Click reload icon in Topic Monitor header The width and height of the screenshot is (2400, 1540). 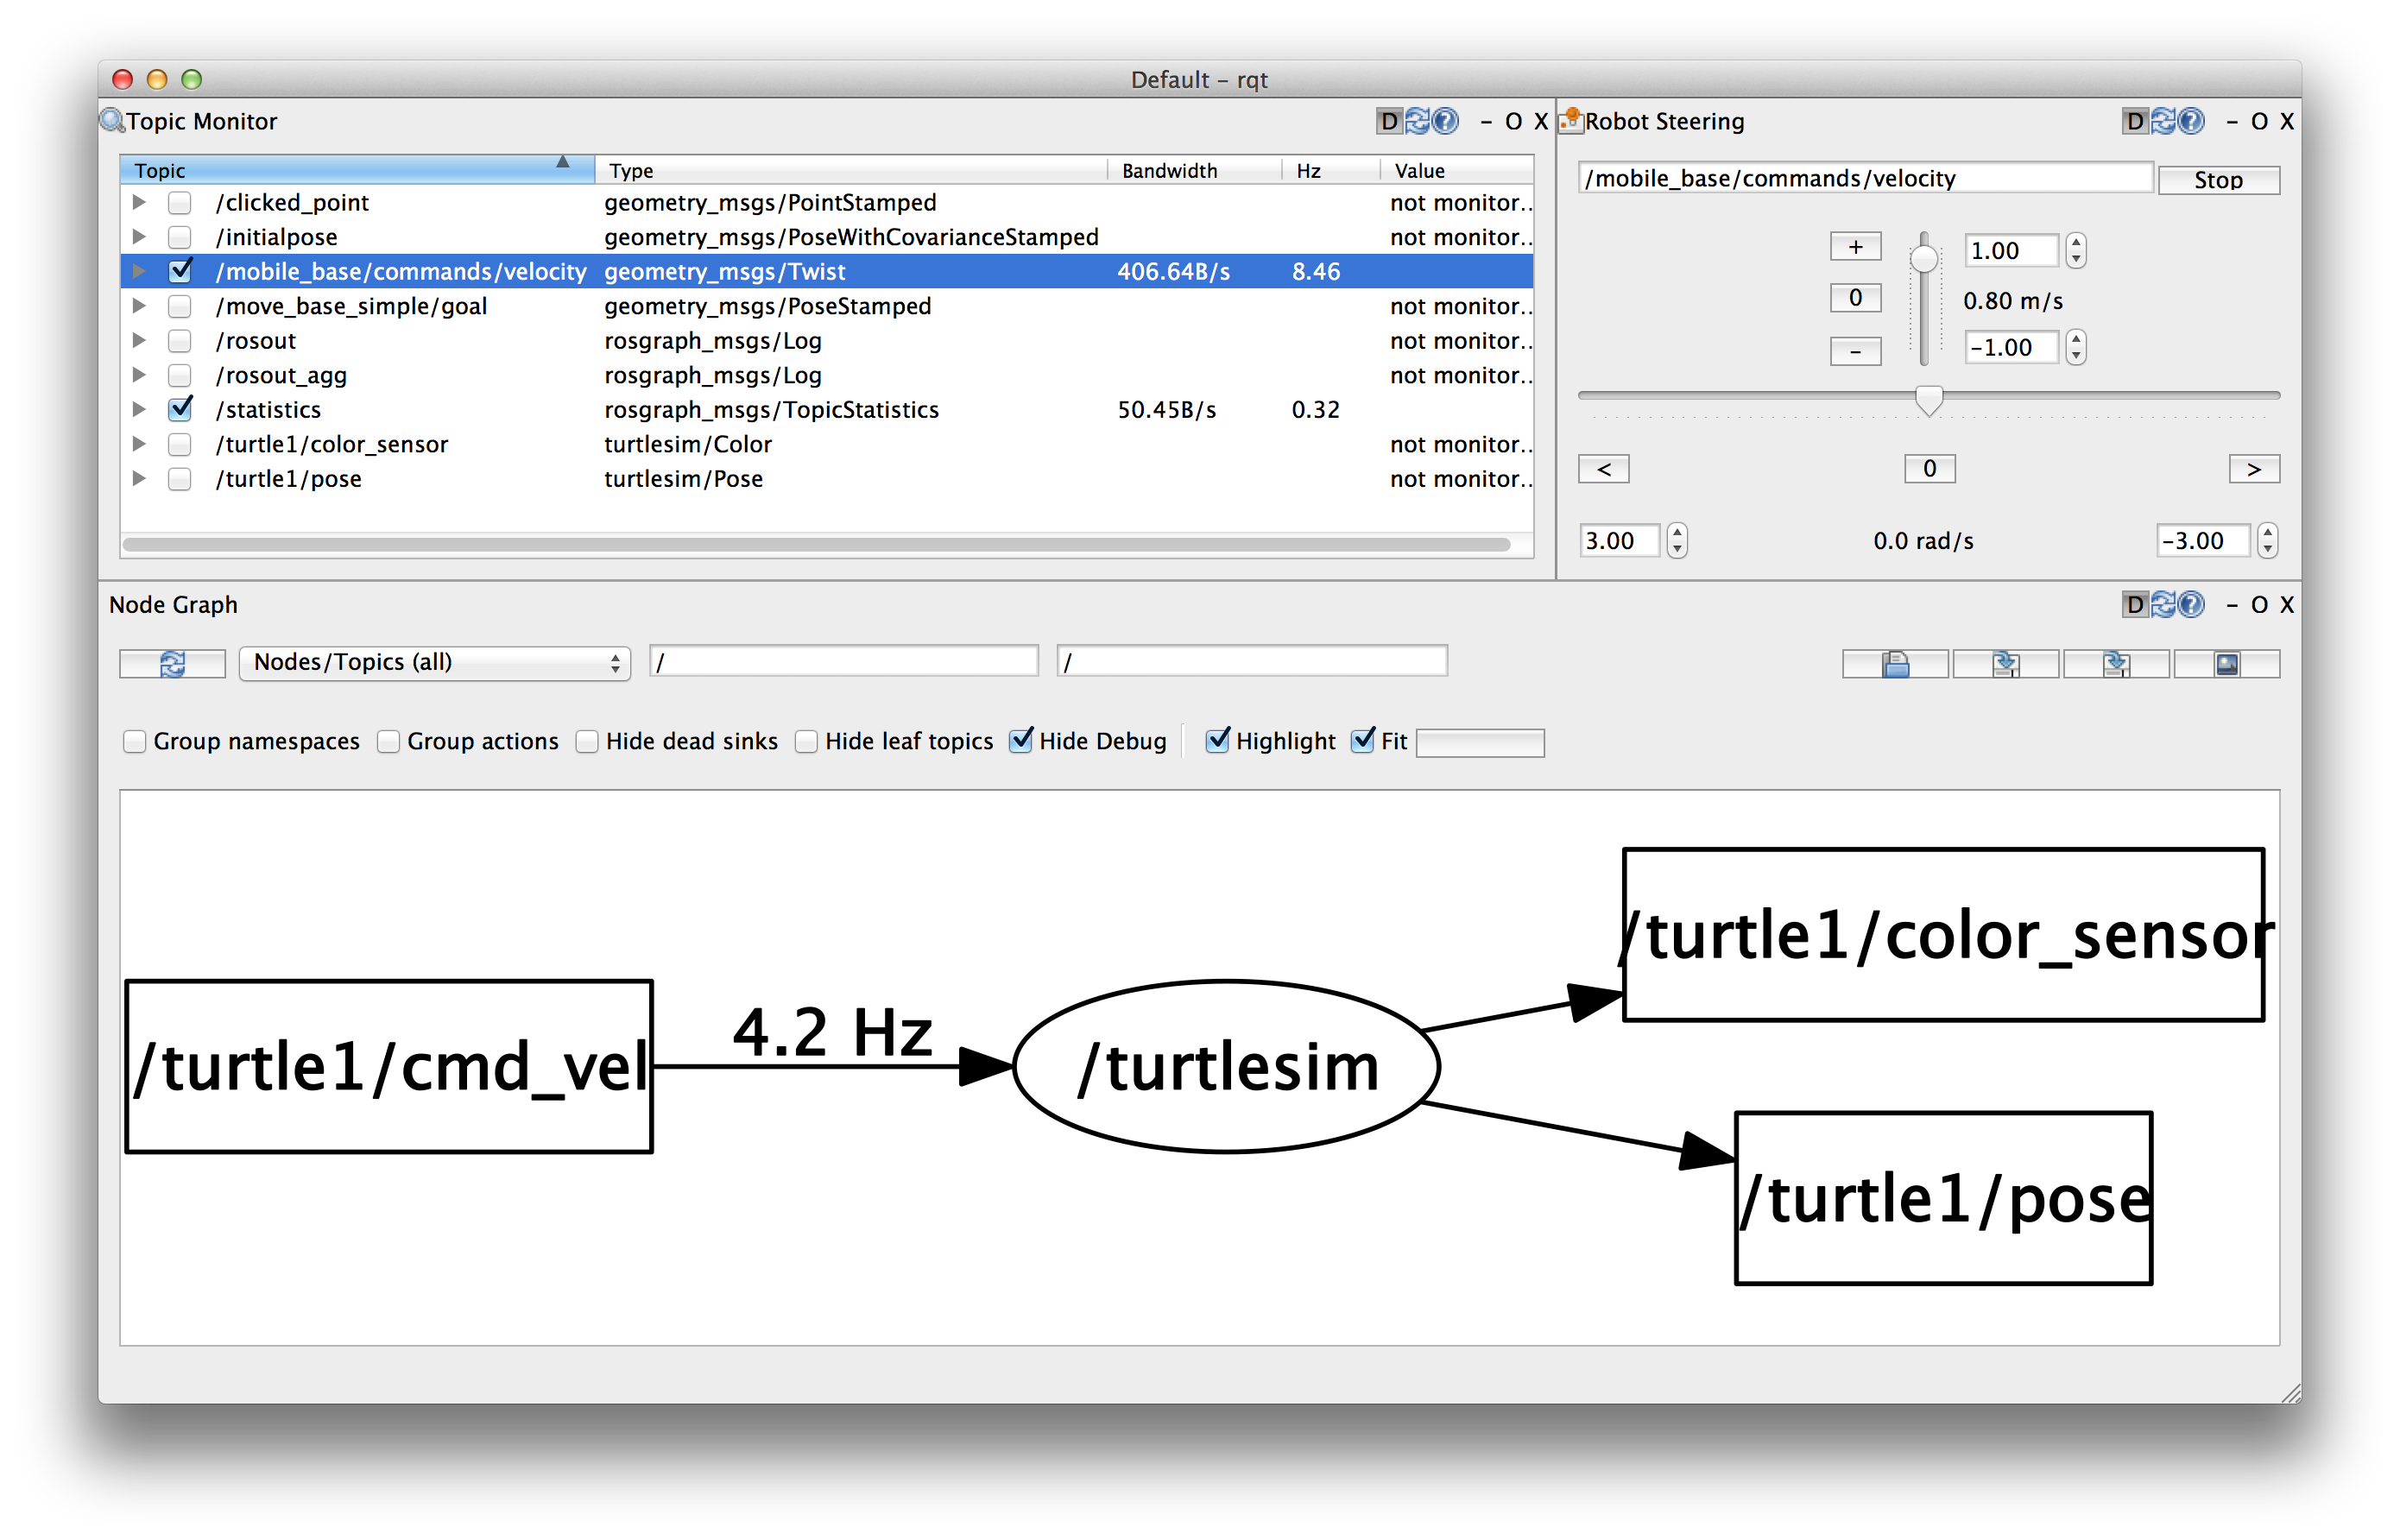click(x=1418, y=121)
